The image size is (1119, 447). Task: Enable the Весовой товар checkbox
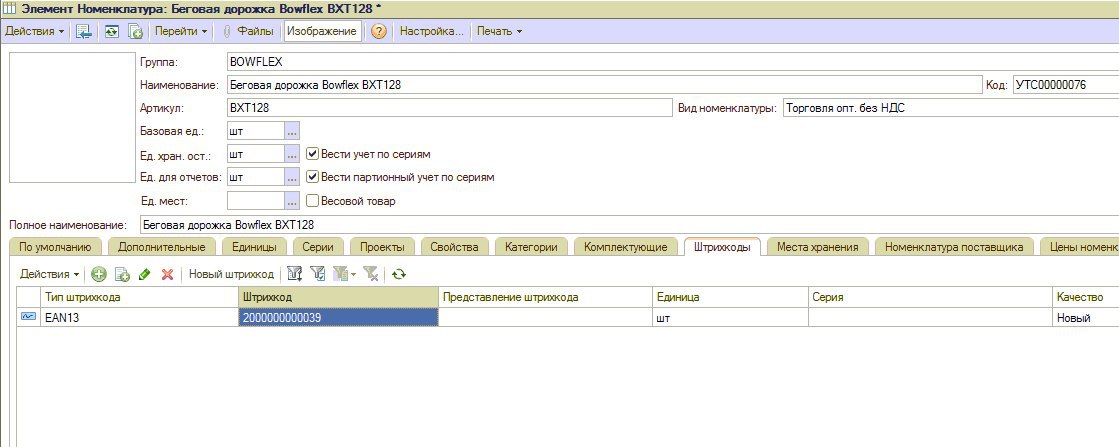[x=312, y=201]
